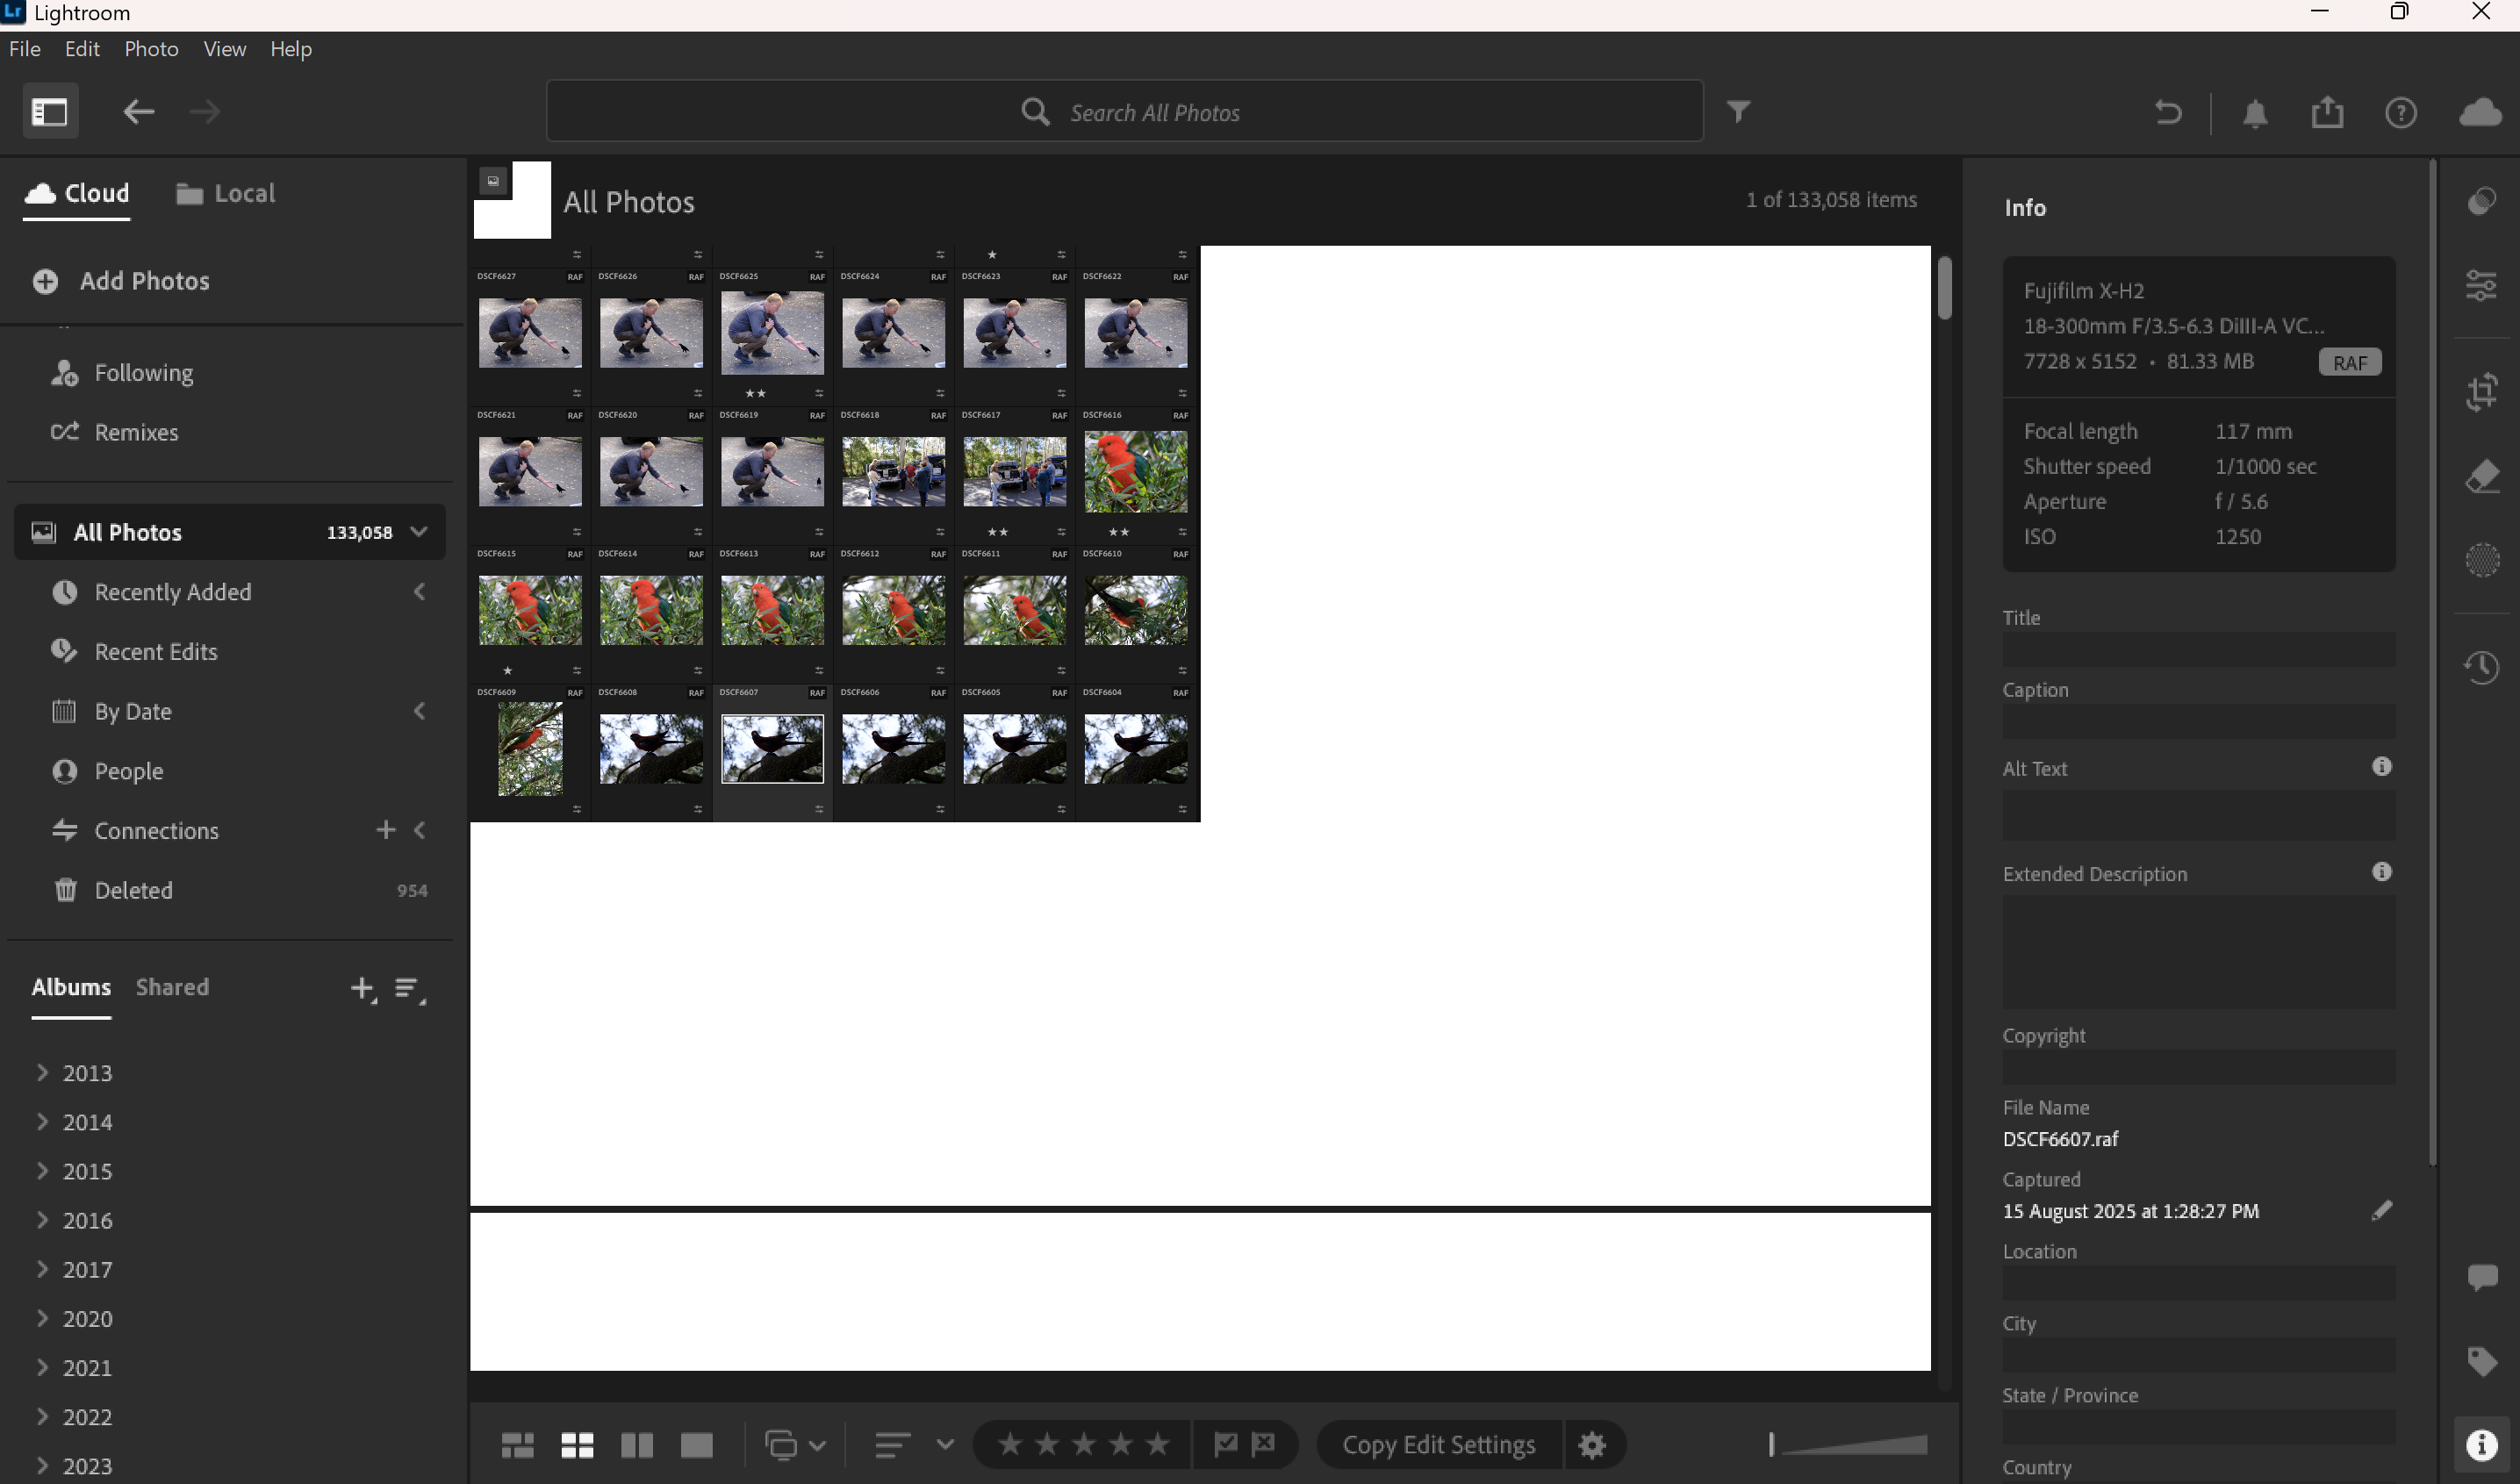Viewport: 2520px width, 1484px height.
Task: Select the Crop & Rotate tool
Action: (x=2484, y=392)
